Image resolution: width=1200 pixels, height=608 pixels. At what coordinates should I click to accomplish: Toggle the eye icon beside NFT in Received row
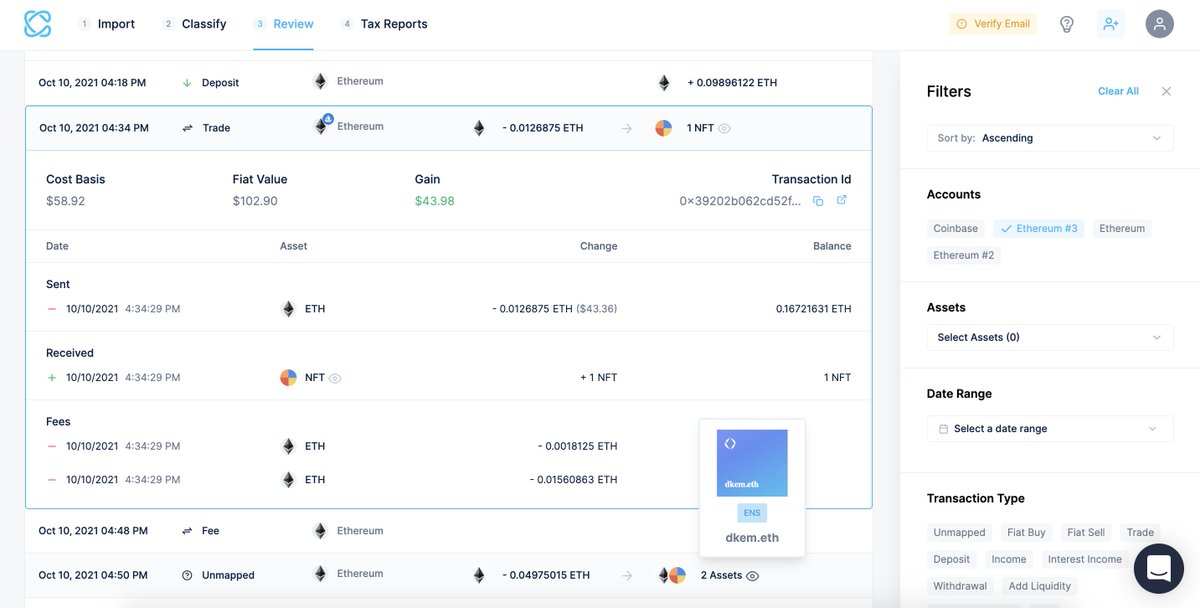click(x=335, y=378)
